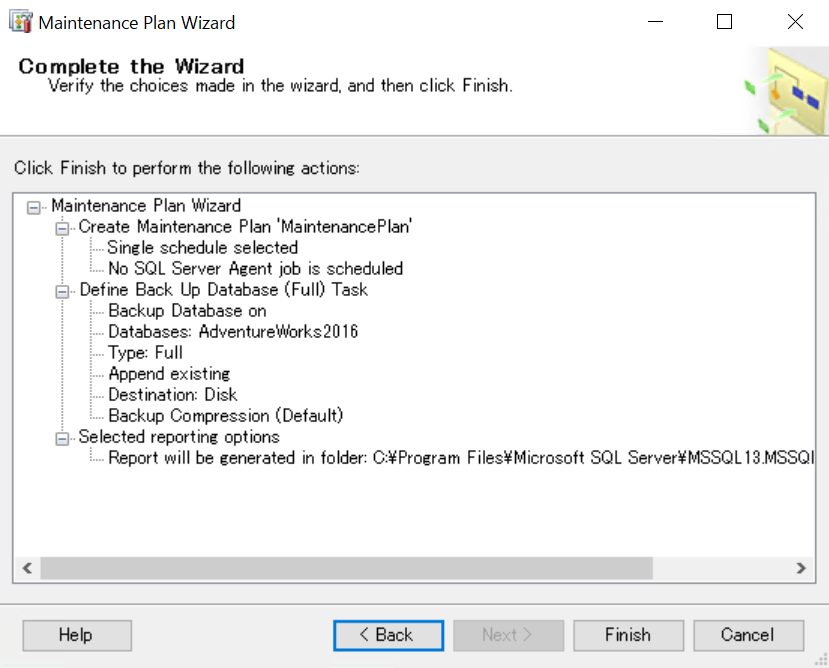Click the horizontal scrollbar thumb
829x668 pixels.
[x=346, y=568]
